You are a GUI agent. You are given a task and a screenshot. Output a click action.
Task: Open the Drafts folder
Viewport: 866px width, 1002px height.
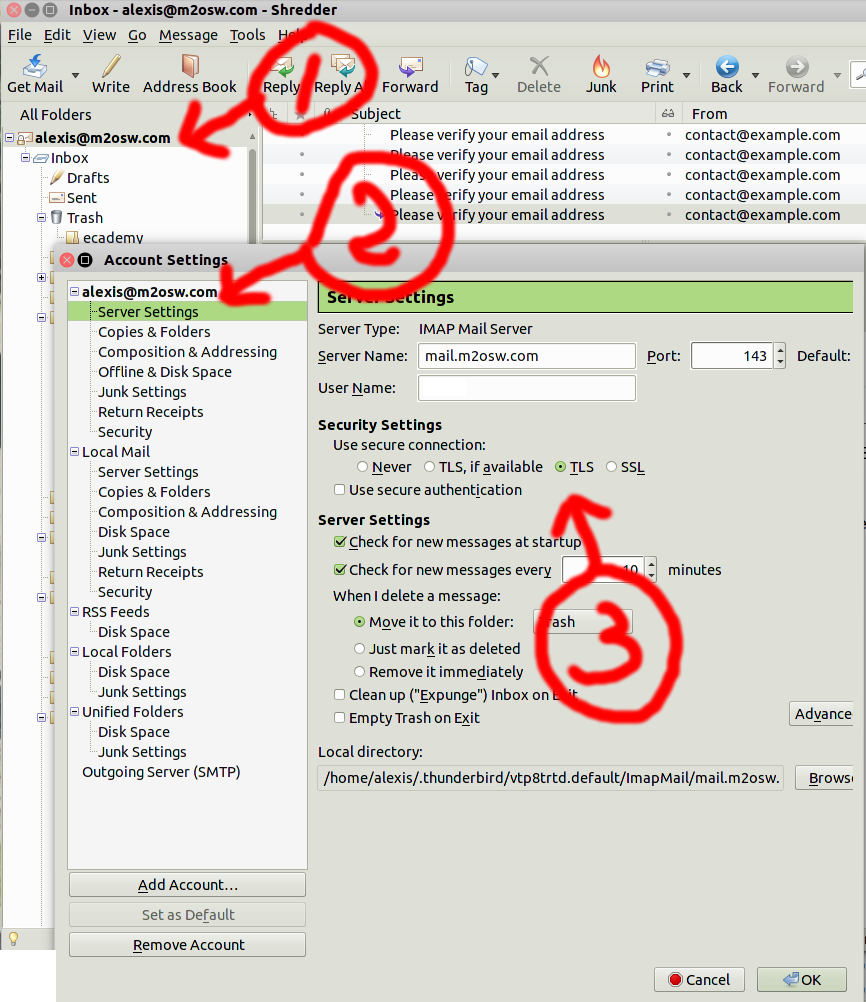point(88,178)
